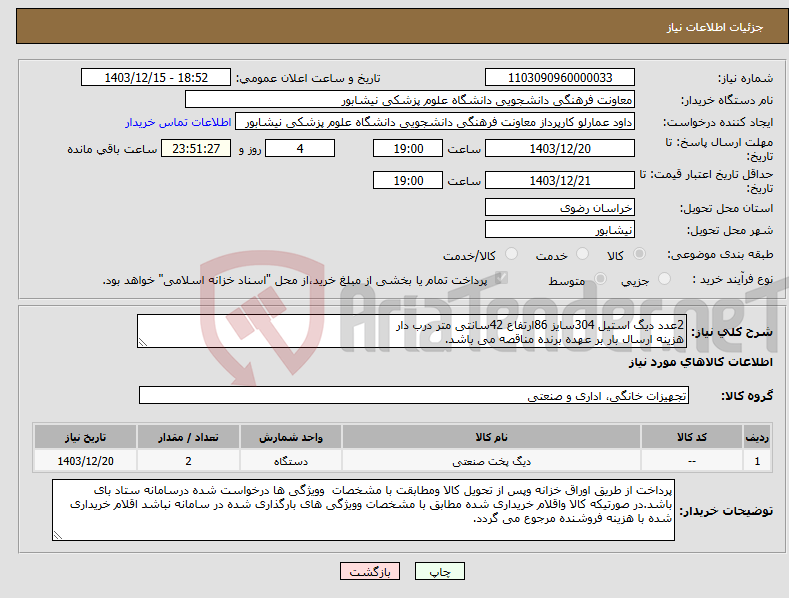The height and width of the screenshot is (598, 789).
Task: Click the announcement date field 1403/12/15 - 18:52
Action: (x=155, y=78)
